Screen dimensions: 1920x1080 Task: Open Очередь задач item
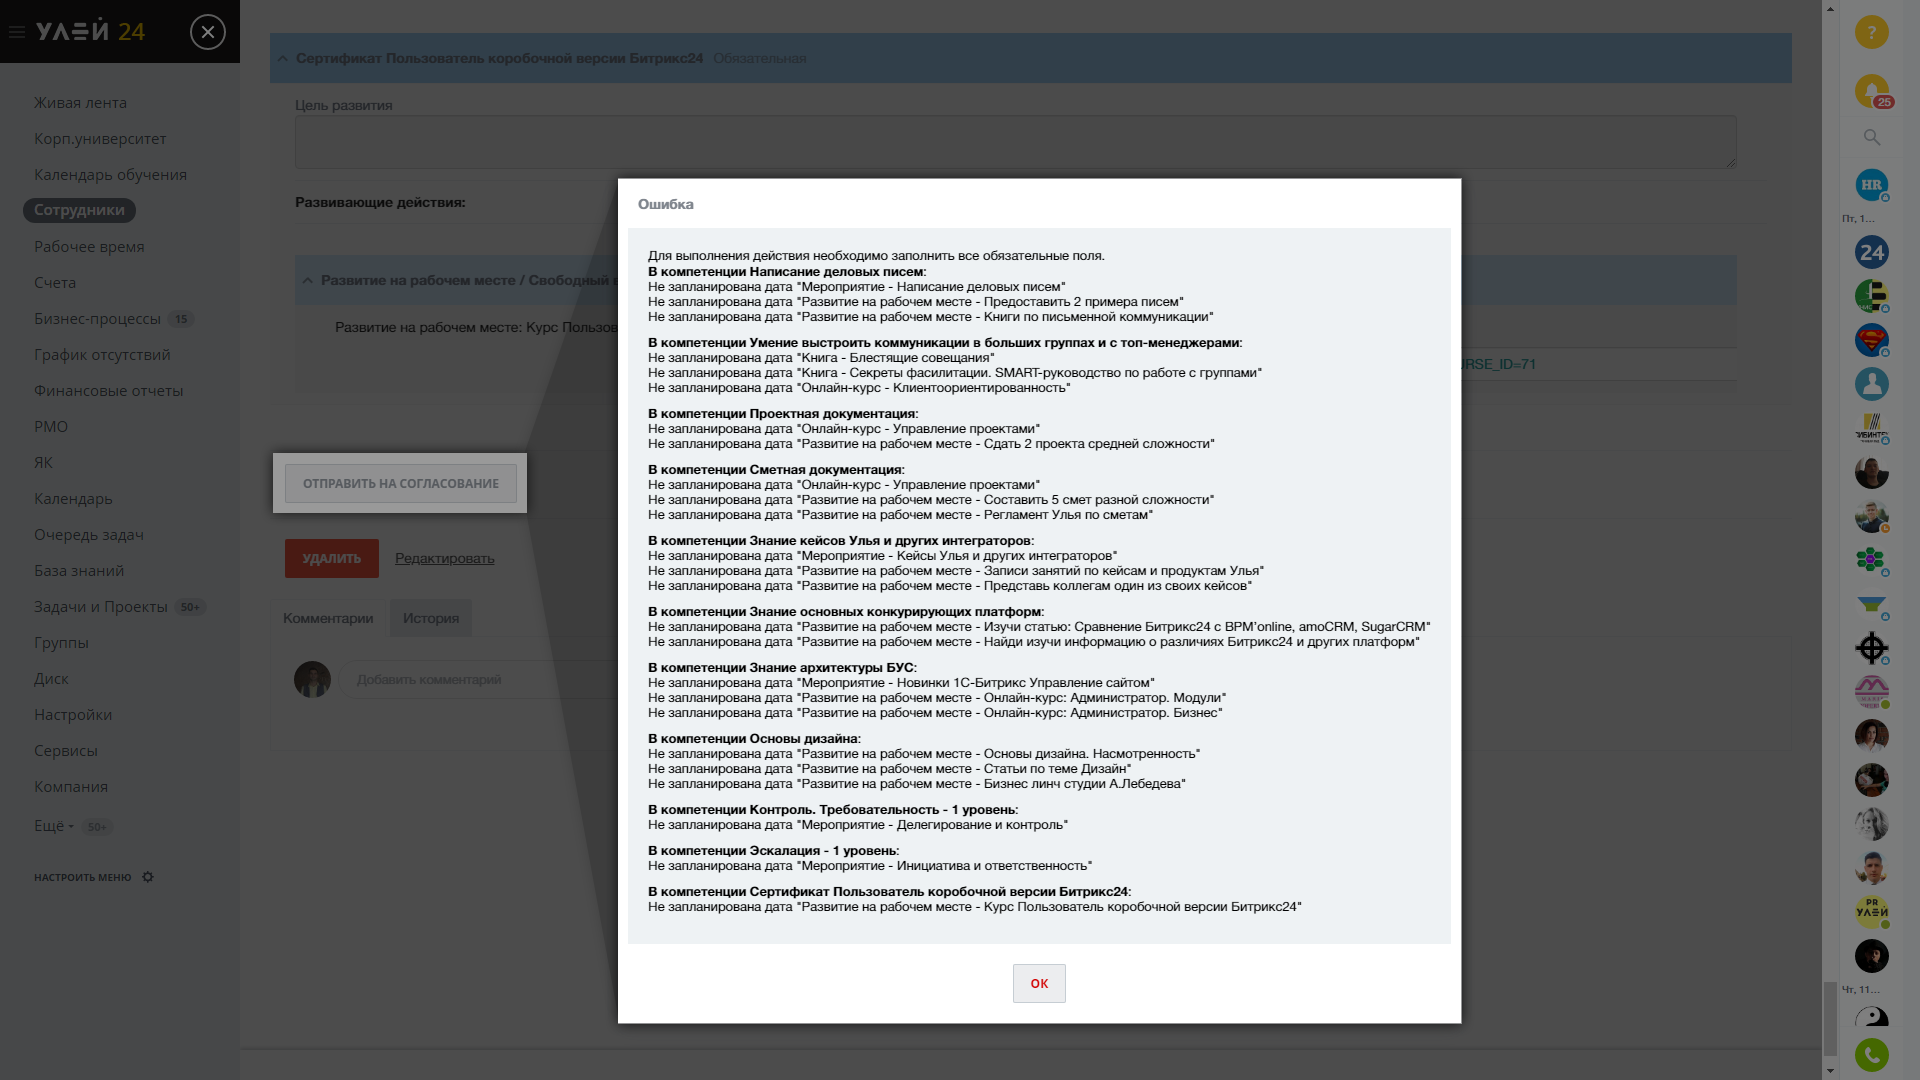point(89,535)
